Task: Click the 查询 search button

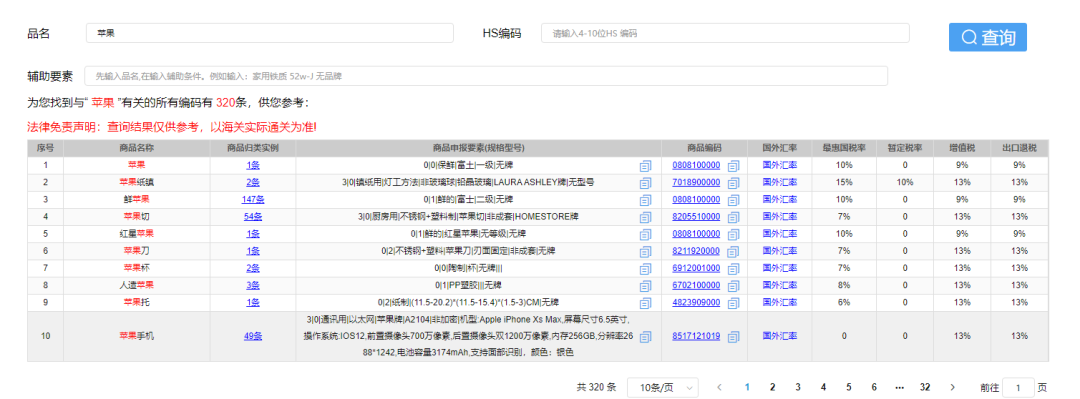Action: coord(988,37)
